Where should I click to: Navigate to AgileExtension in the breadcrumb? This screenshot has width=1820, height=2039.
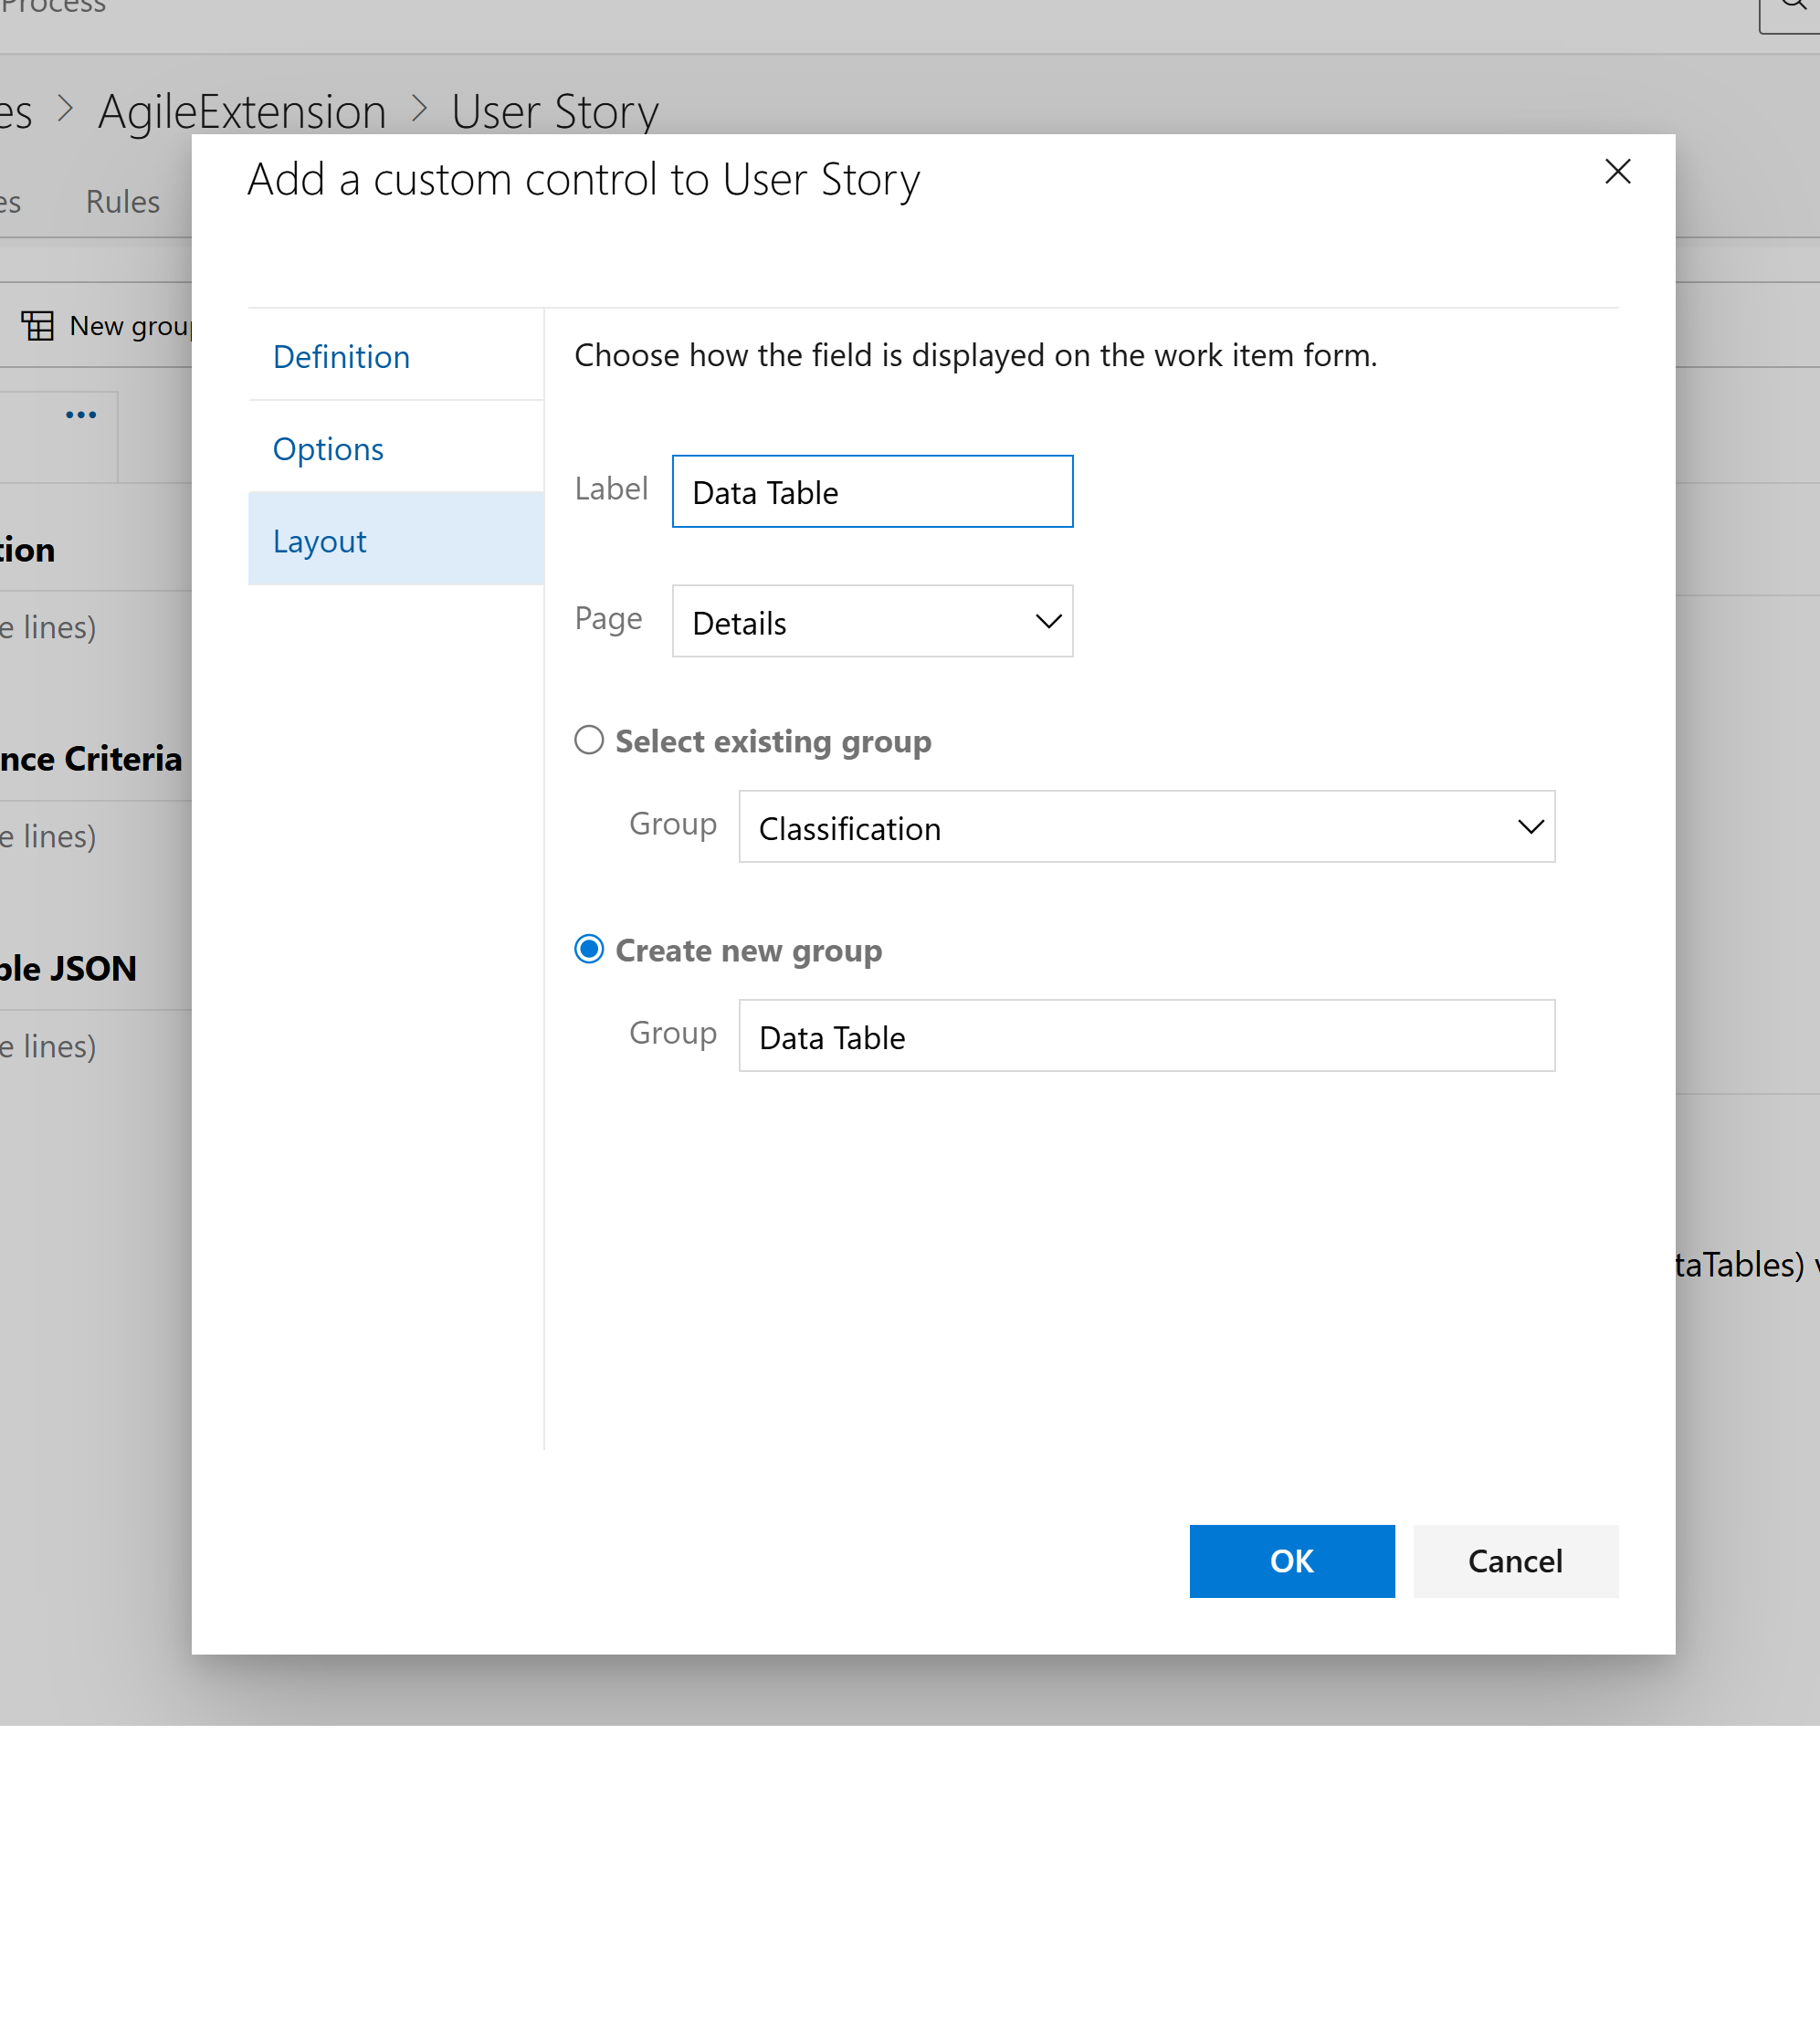pyautogui.click(x=241, y=110)
